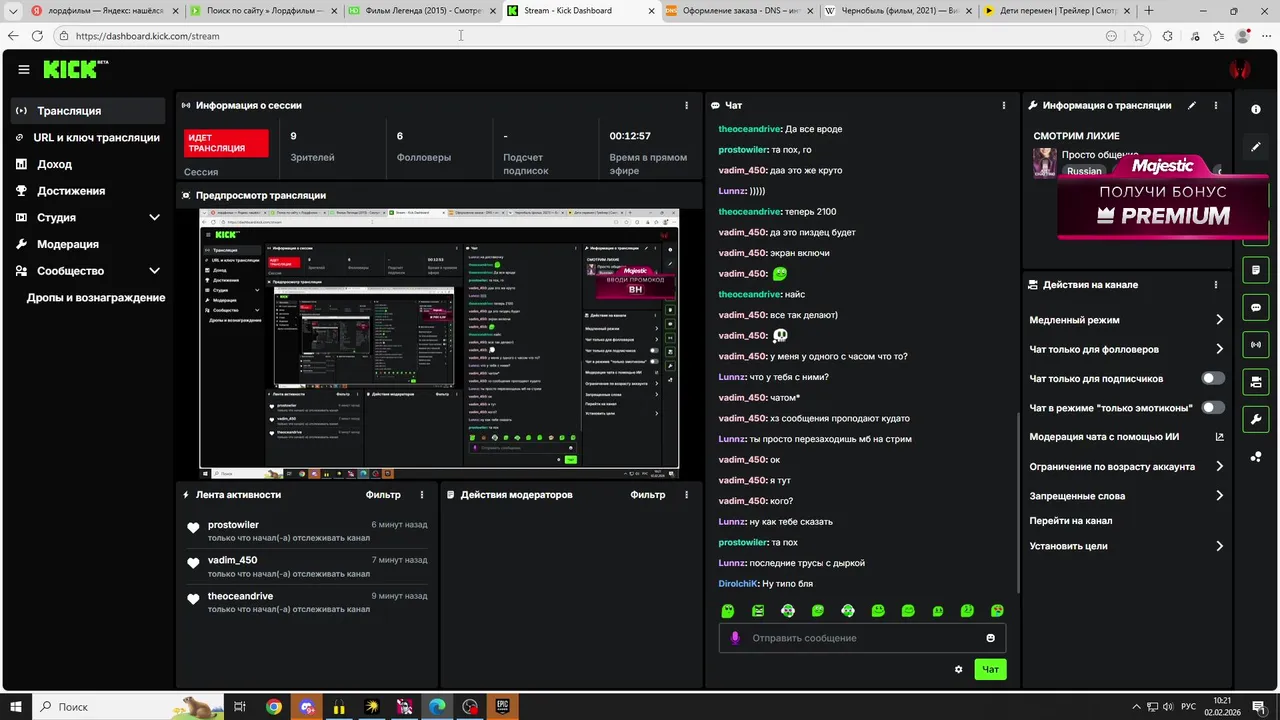Image resolution: width=1280 pixels, height=720 pixels.
Task: Toggle Чат в режиме "только эмотиконы" switch
Action: pos(1213,408)
